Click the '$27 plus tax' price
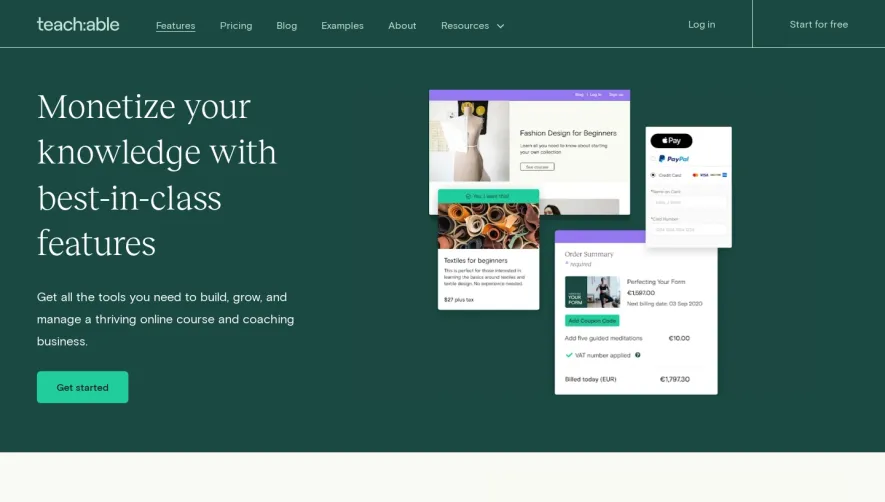 pos(459,300)
